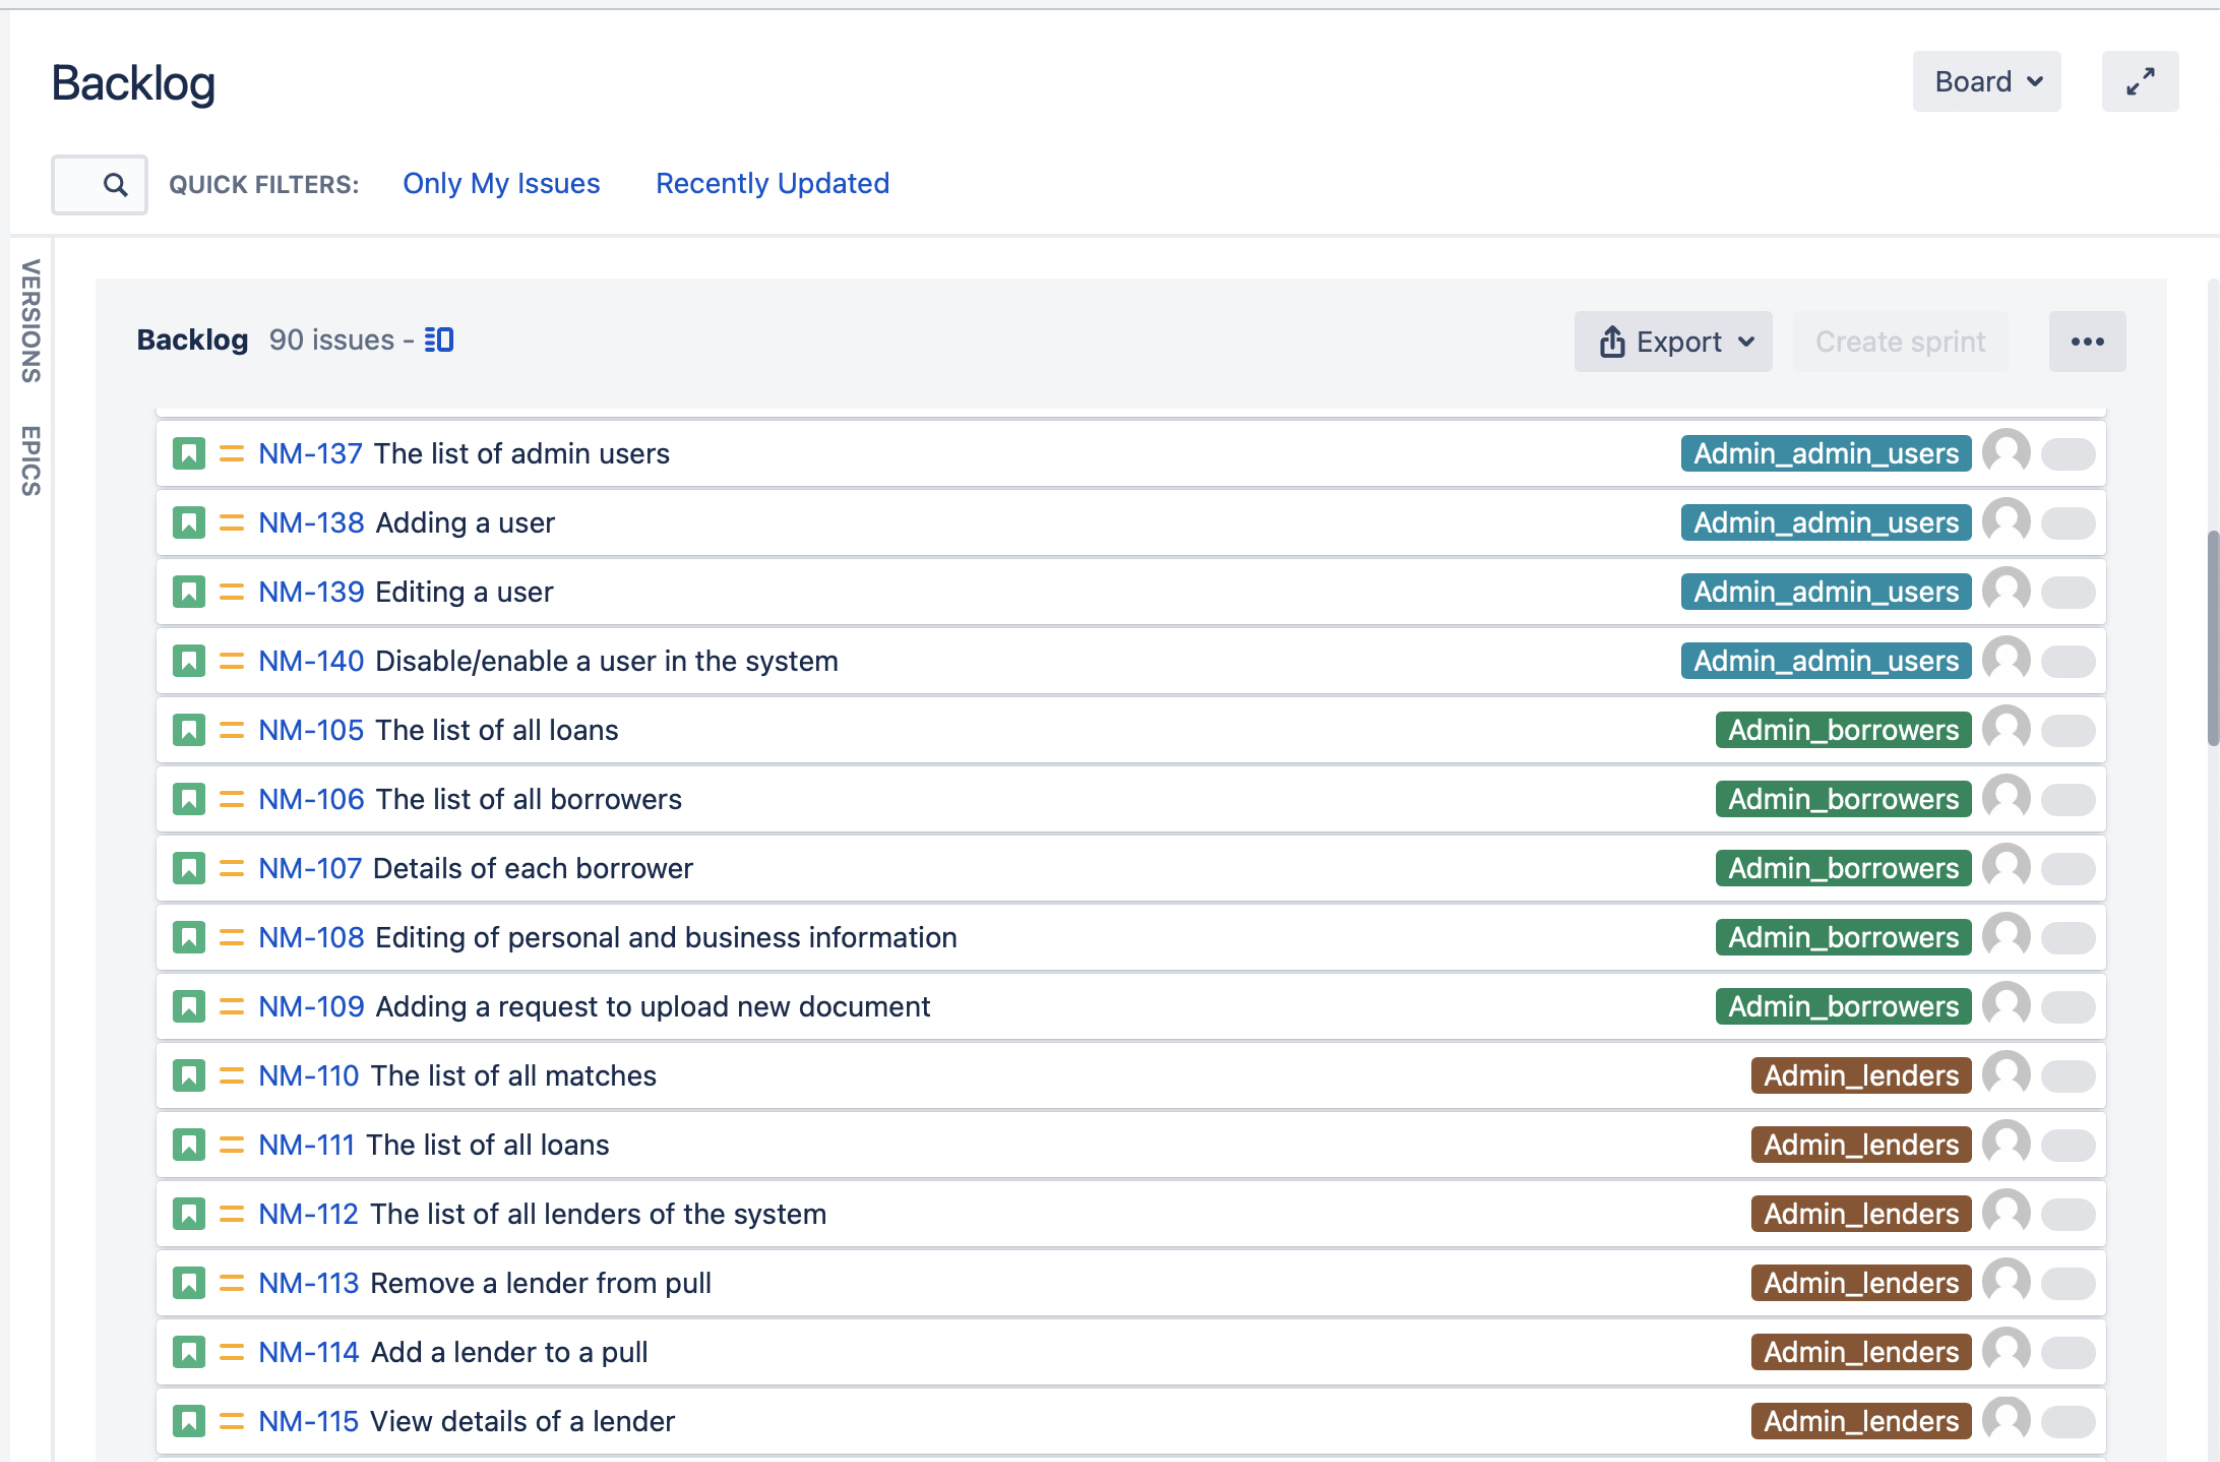Screen dimensions: 2220x1462
Task: Click the share icon inside the Export button
Action: click(1612, 341)
